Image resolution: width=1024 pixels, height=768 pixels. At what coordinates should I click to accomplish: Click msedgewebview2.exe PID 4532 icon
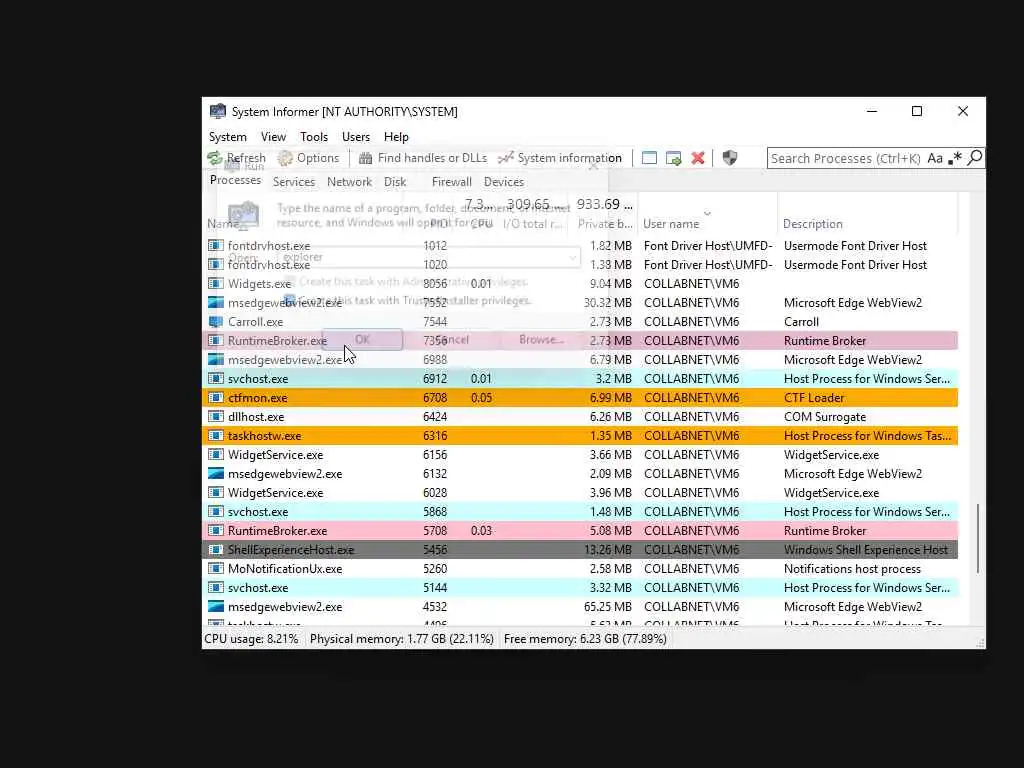pyautogui.click(x=216, y=606)
